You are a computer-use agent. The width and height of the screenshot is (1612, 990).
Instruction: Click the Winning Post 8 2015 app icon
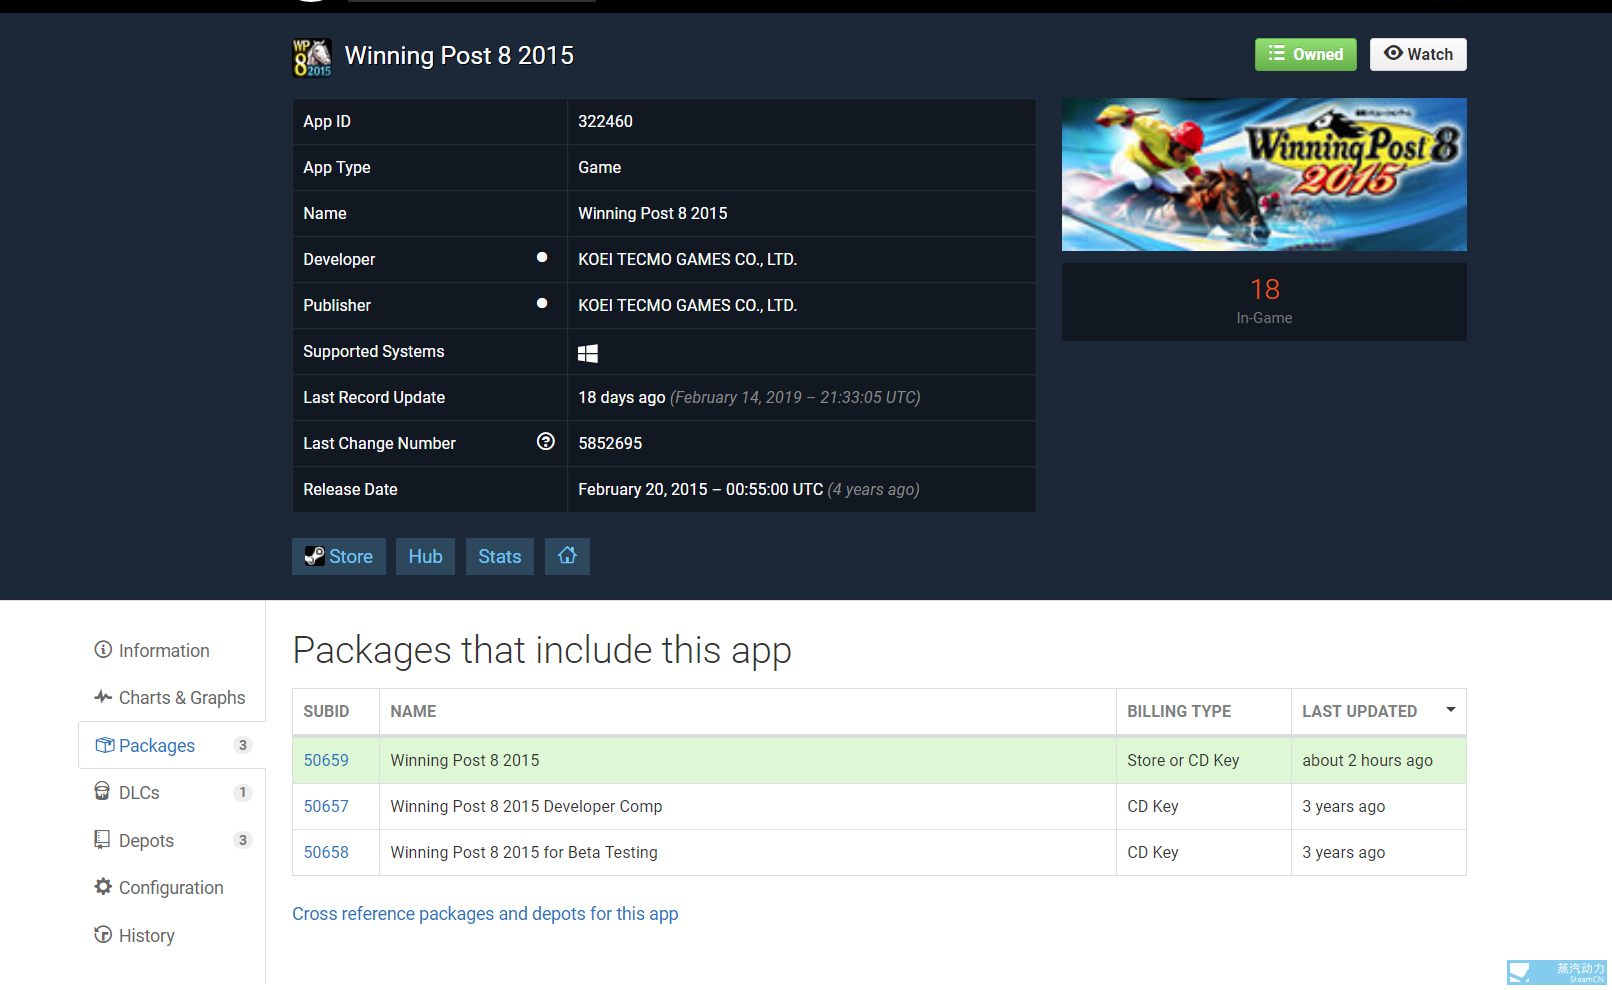tap(312, 57)
